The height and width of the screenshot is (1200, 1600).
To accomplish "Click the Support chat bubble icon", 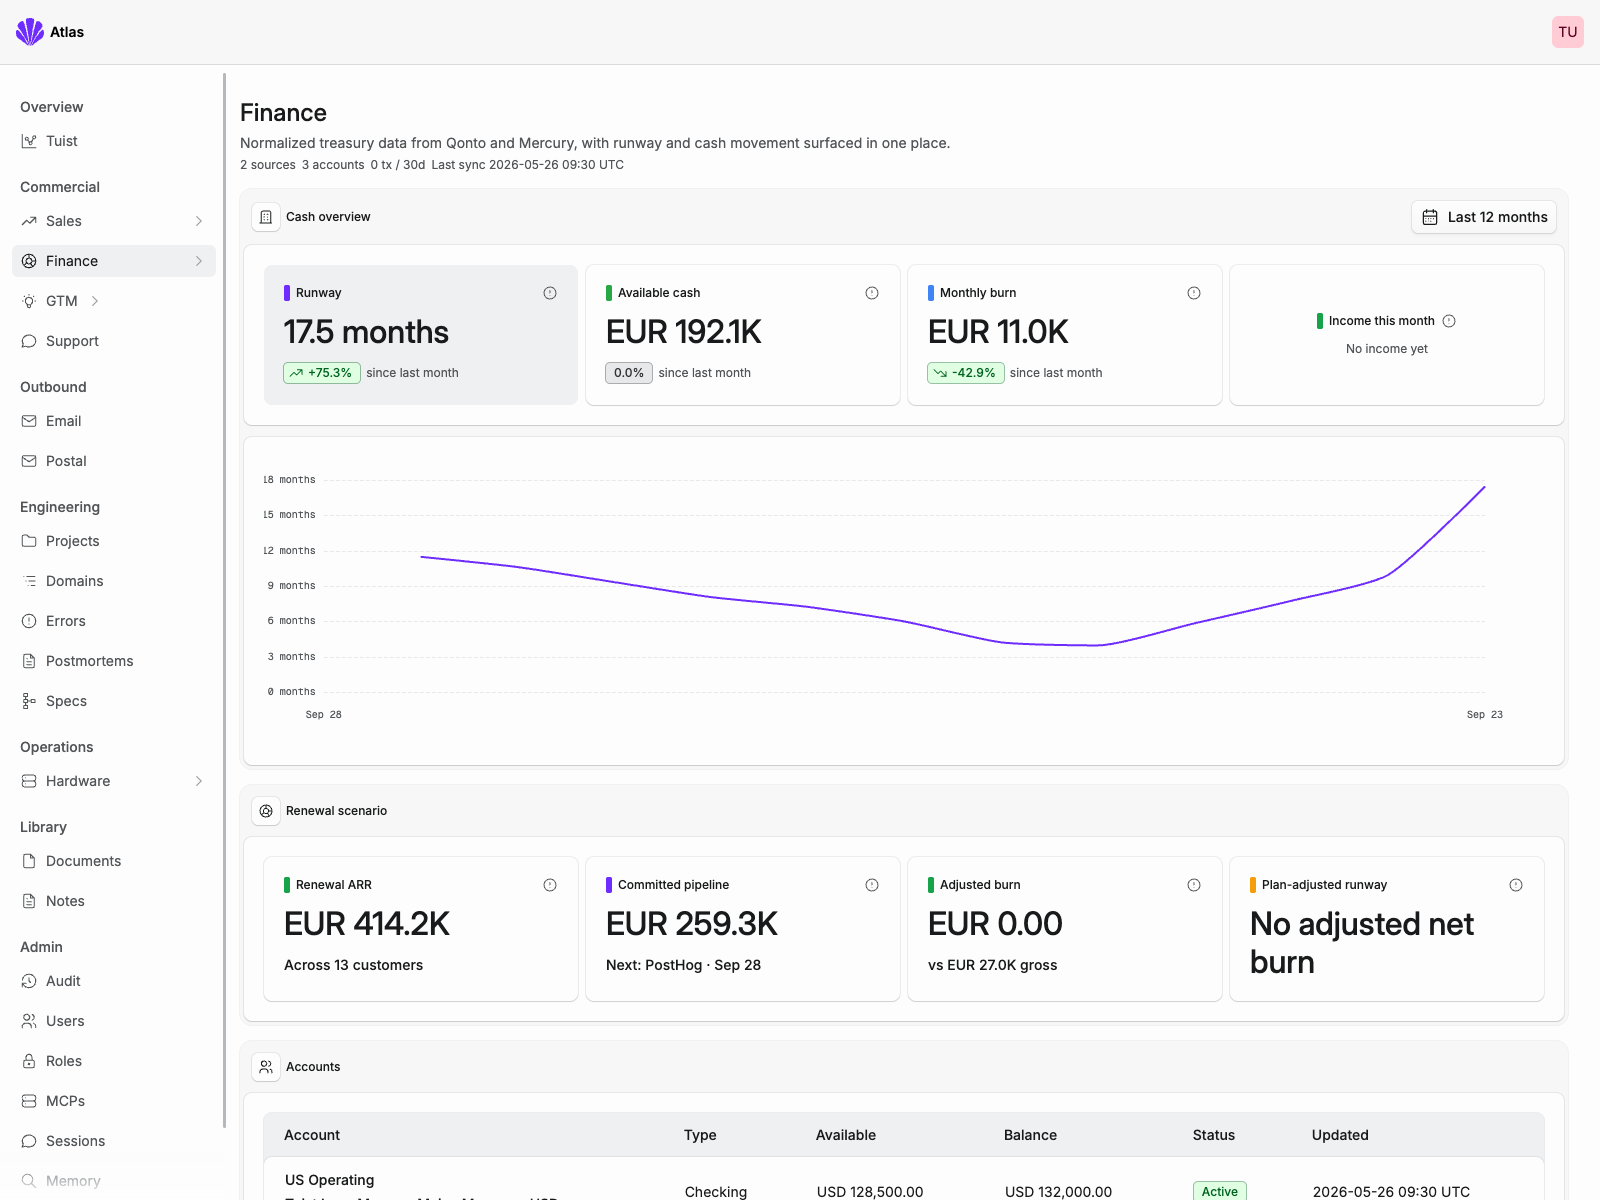I will (29, 341).
